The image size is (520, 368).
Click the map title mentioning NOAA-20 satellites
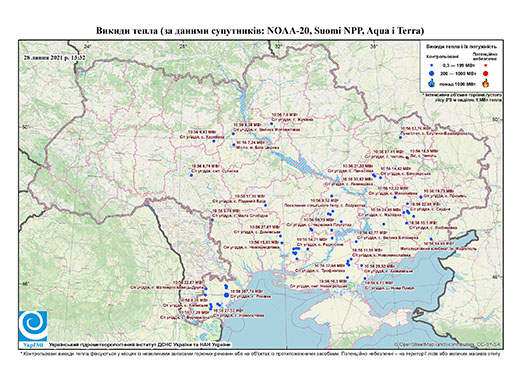pyautogui.click(x=260, y=31)
